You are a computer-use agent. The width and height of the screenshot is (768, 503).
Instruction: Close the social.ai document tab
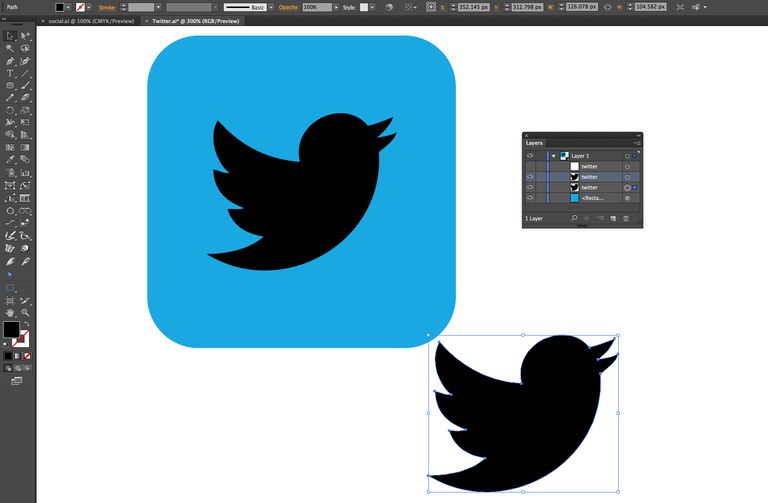pos(43,21)
